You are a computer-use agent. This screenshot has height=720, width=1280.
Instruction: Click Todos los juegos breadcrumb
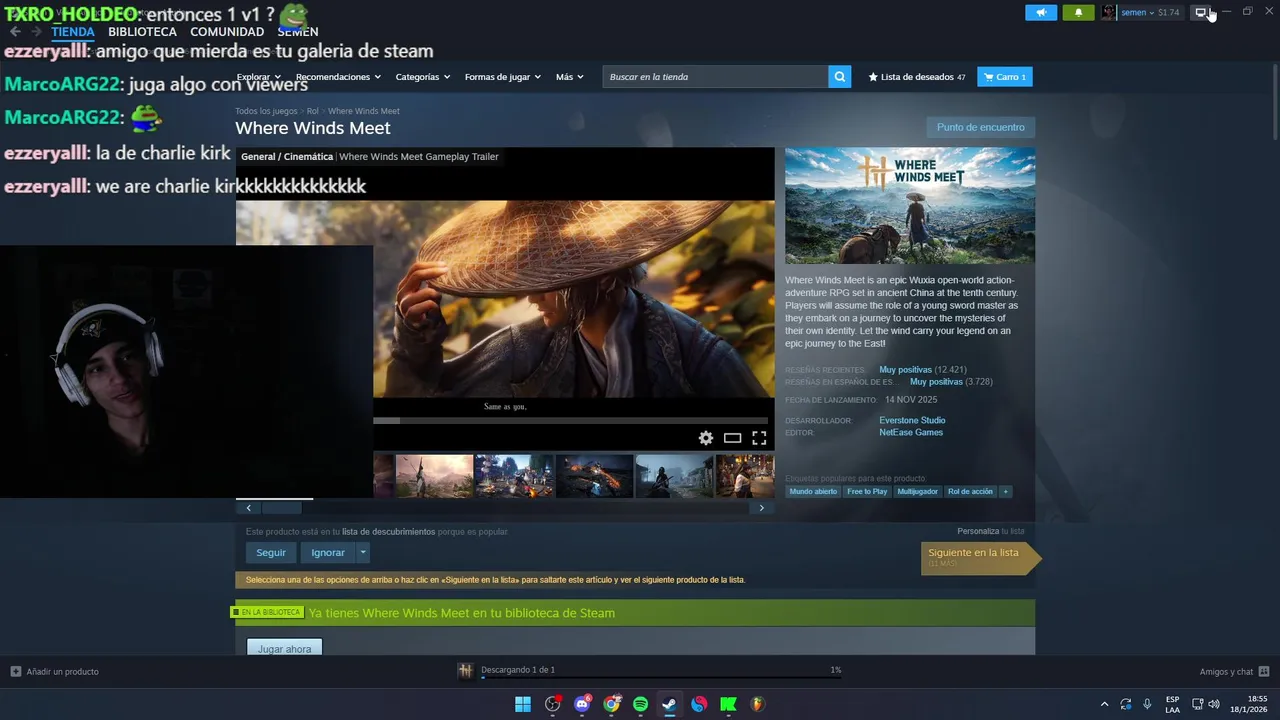266,111
